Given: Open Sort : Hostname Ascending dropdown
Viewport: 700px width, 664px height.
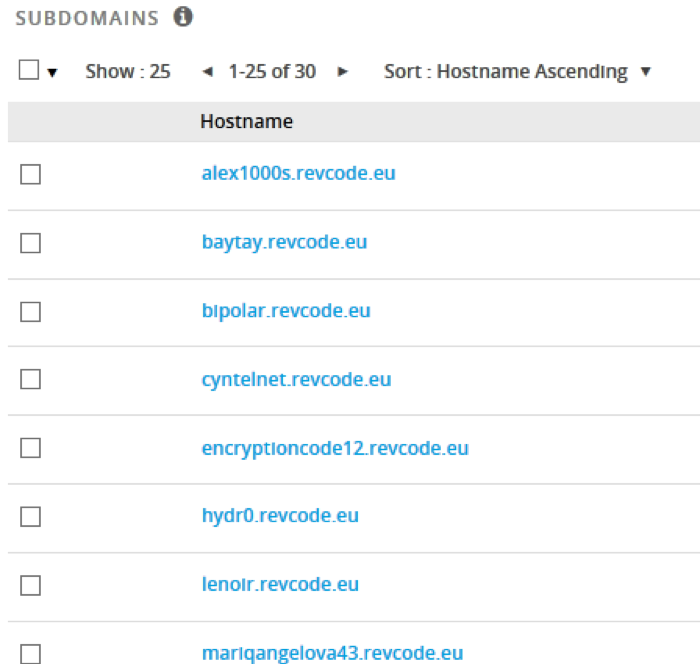Looking at the screenshot, I should coord(518,71).
